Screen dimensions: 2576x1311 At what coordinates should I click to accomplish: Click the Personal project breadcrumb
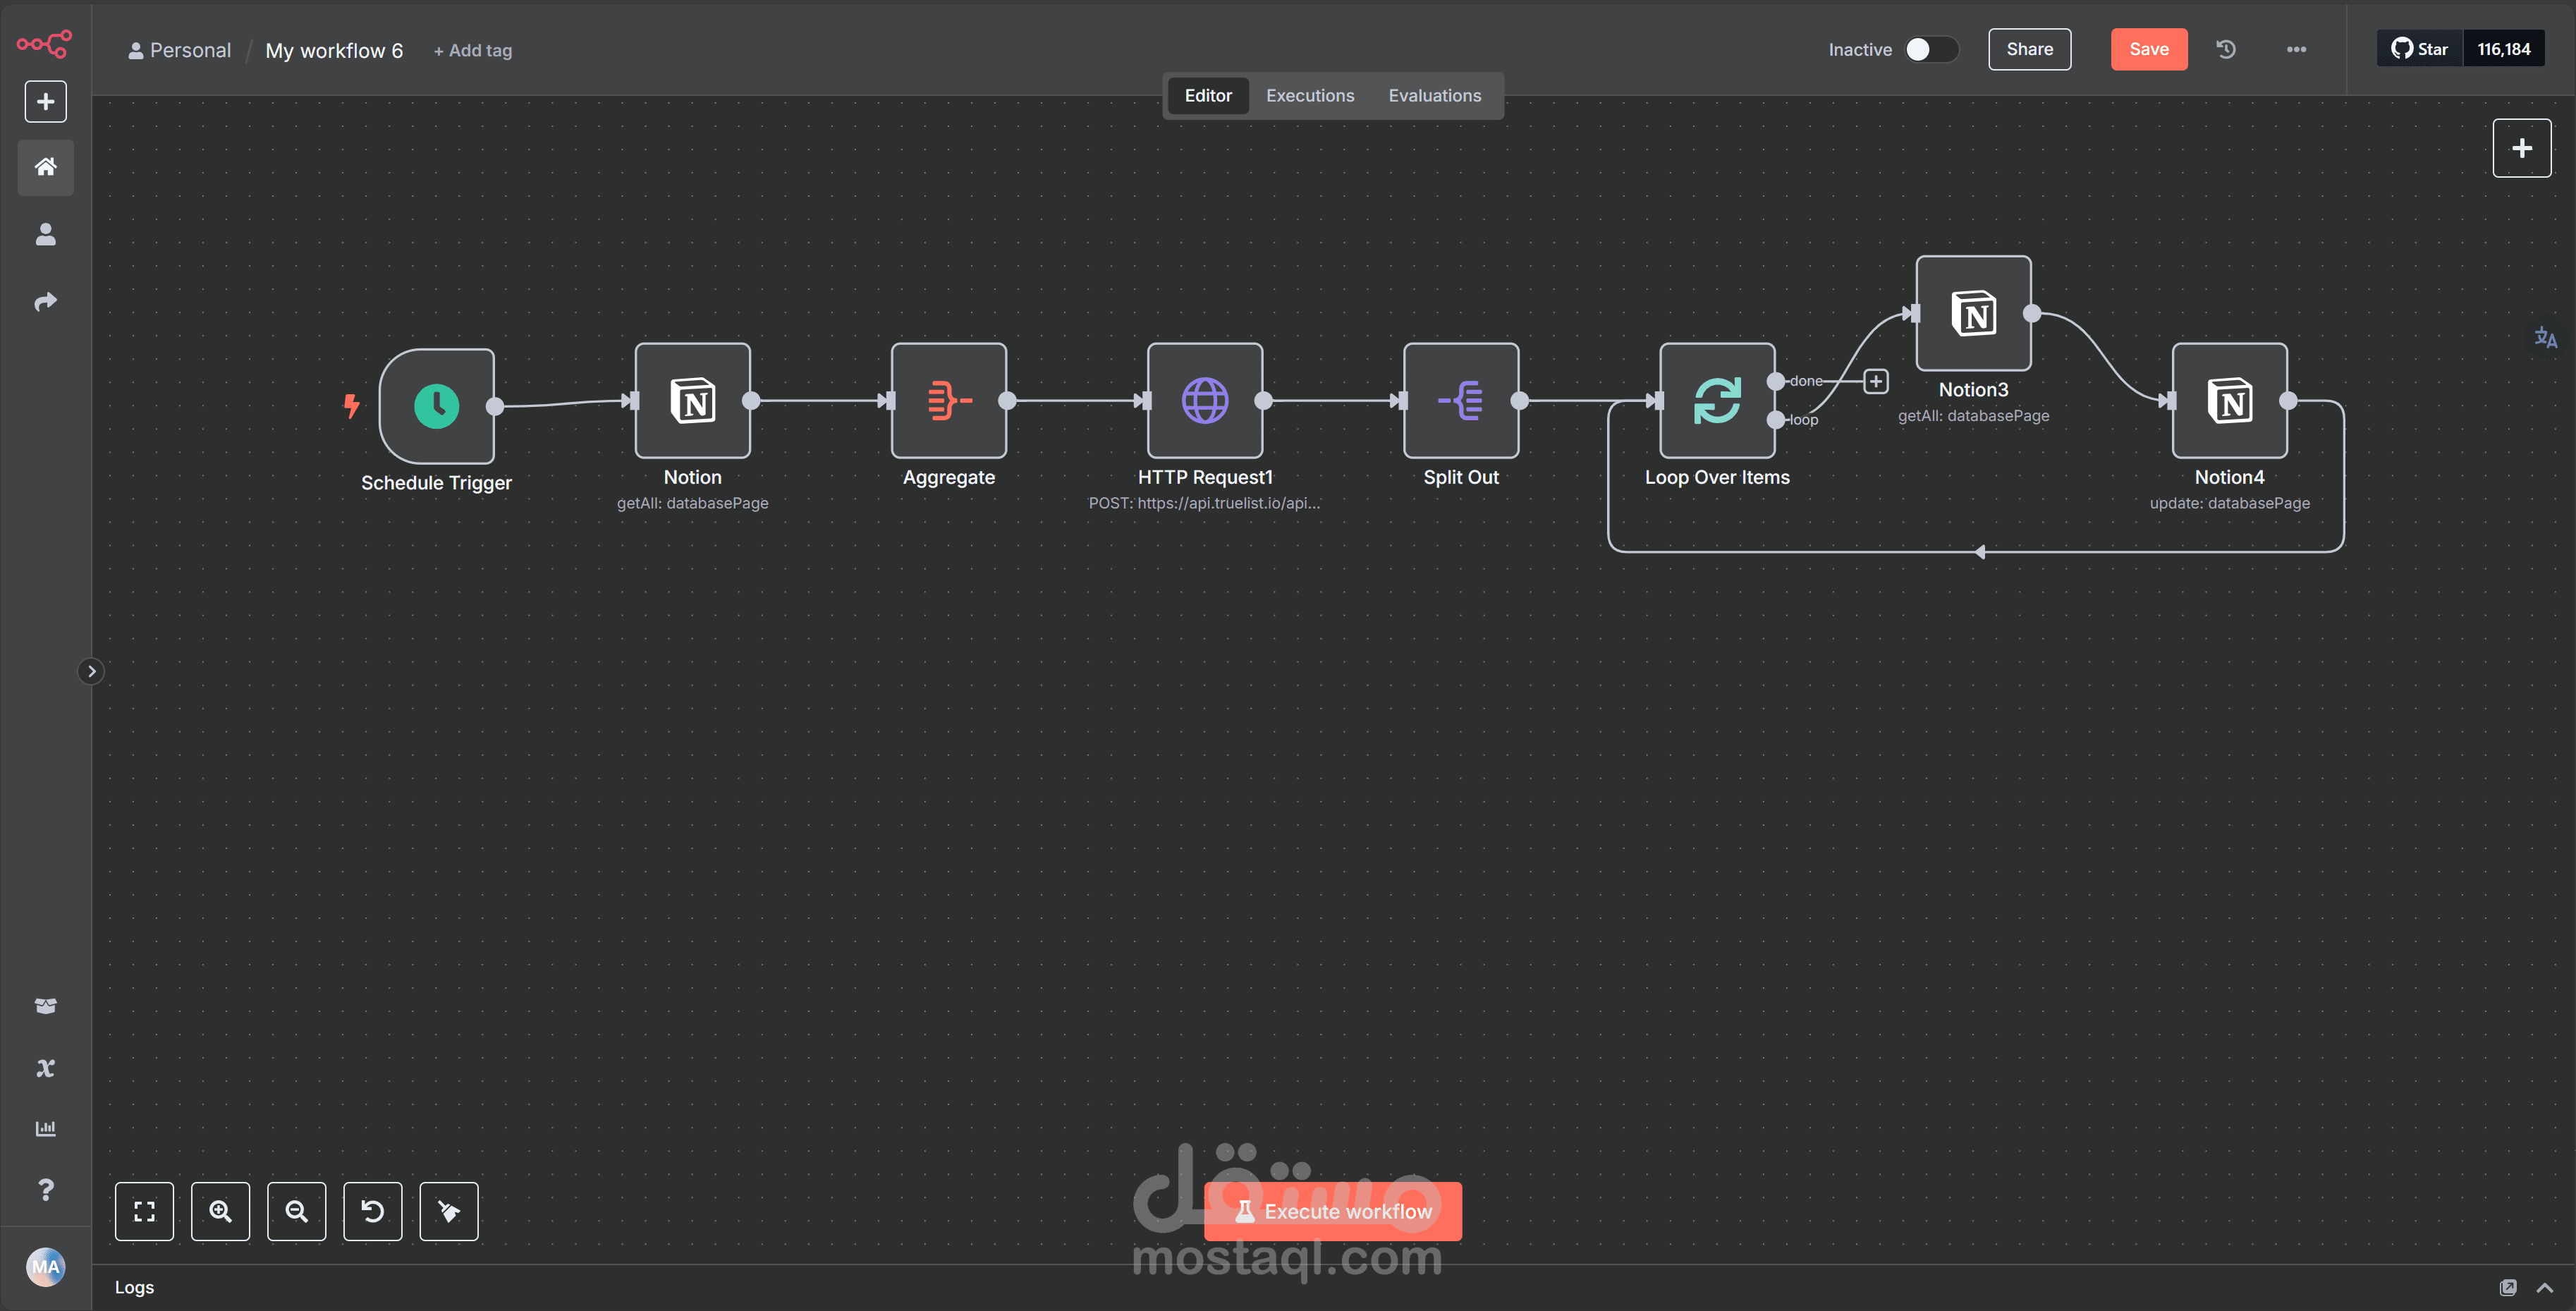[179, 50]
